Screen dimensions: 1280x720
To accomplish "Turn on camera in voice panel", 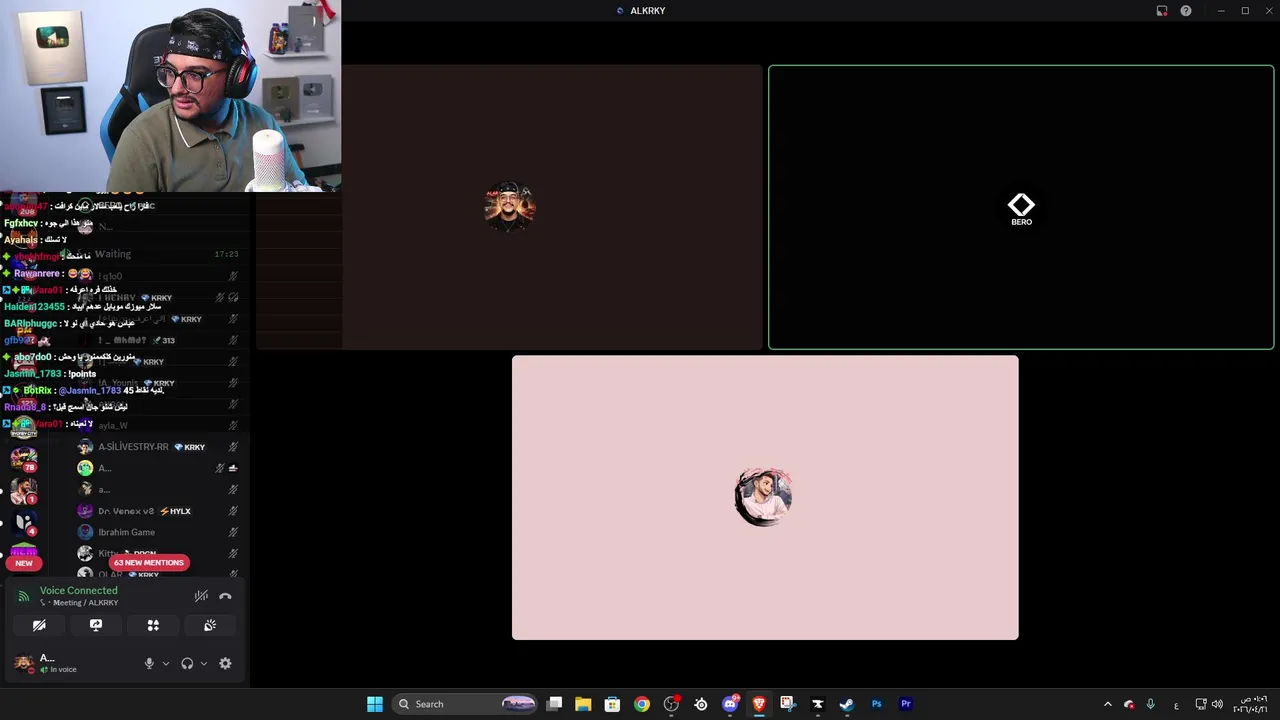I will pyautogui.click(x=39, y=625).
